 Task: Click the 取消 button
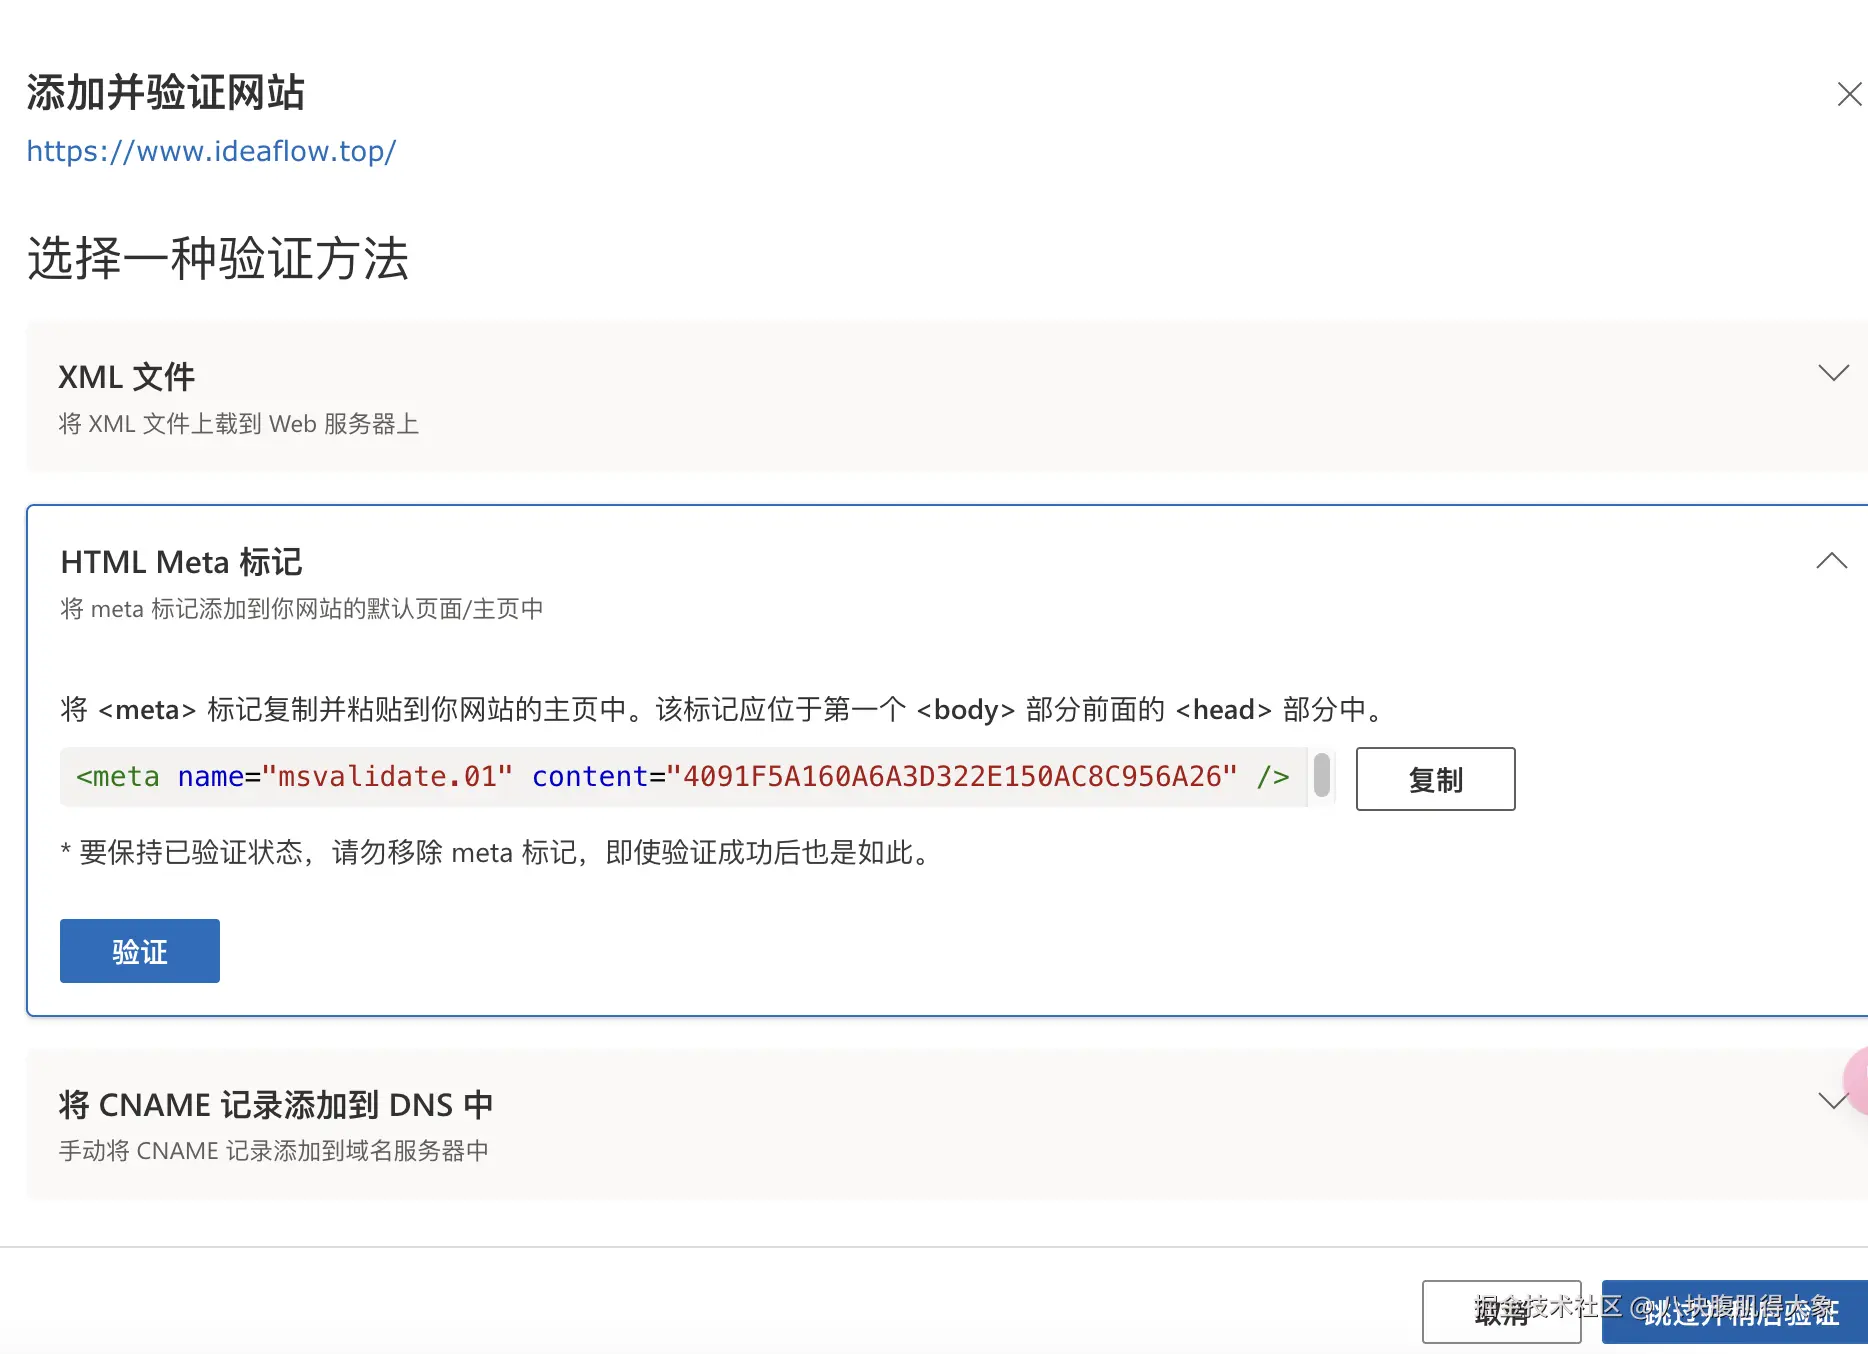(x=1501, y=1312)
